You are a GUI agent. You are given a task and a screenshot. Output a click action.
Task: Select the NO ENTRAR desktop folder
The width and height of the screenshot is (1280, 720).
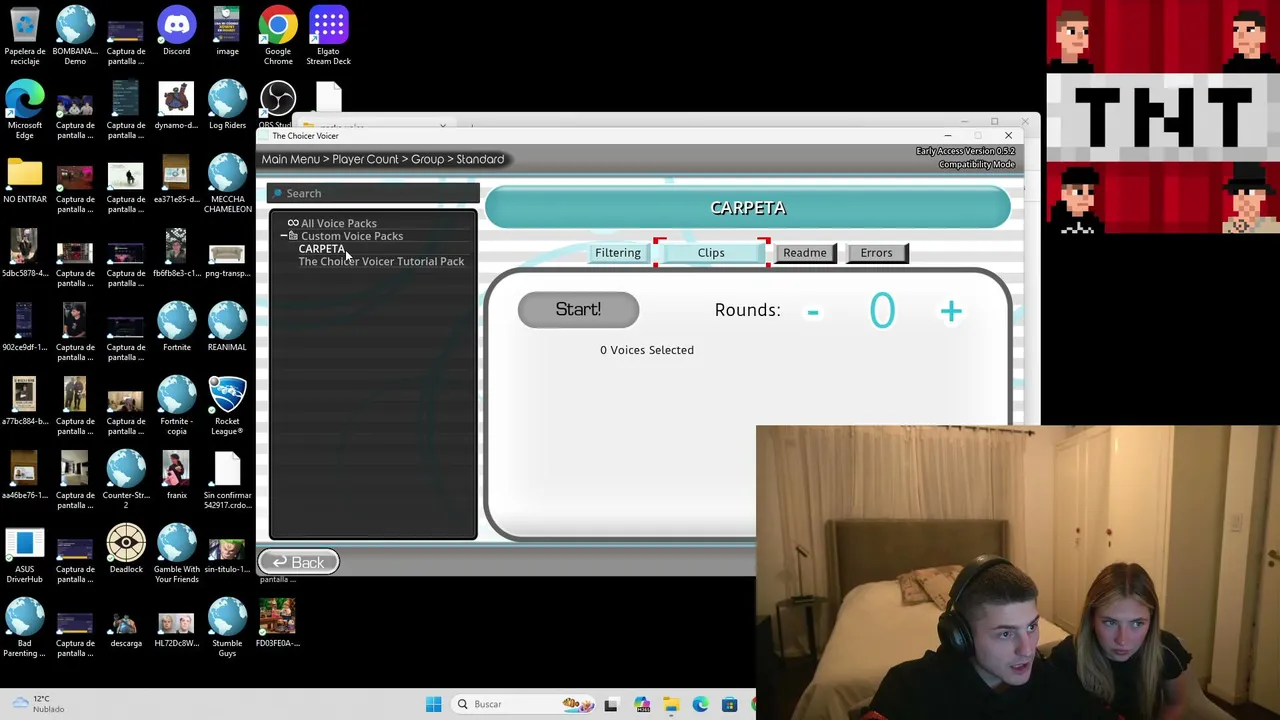(25, 180)
